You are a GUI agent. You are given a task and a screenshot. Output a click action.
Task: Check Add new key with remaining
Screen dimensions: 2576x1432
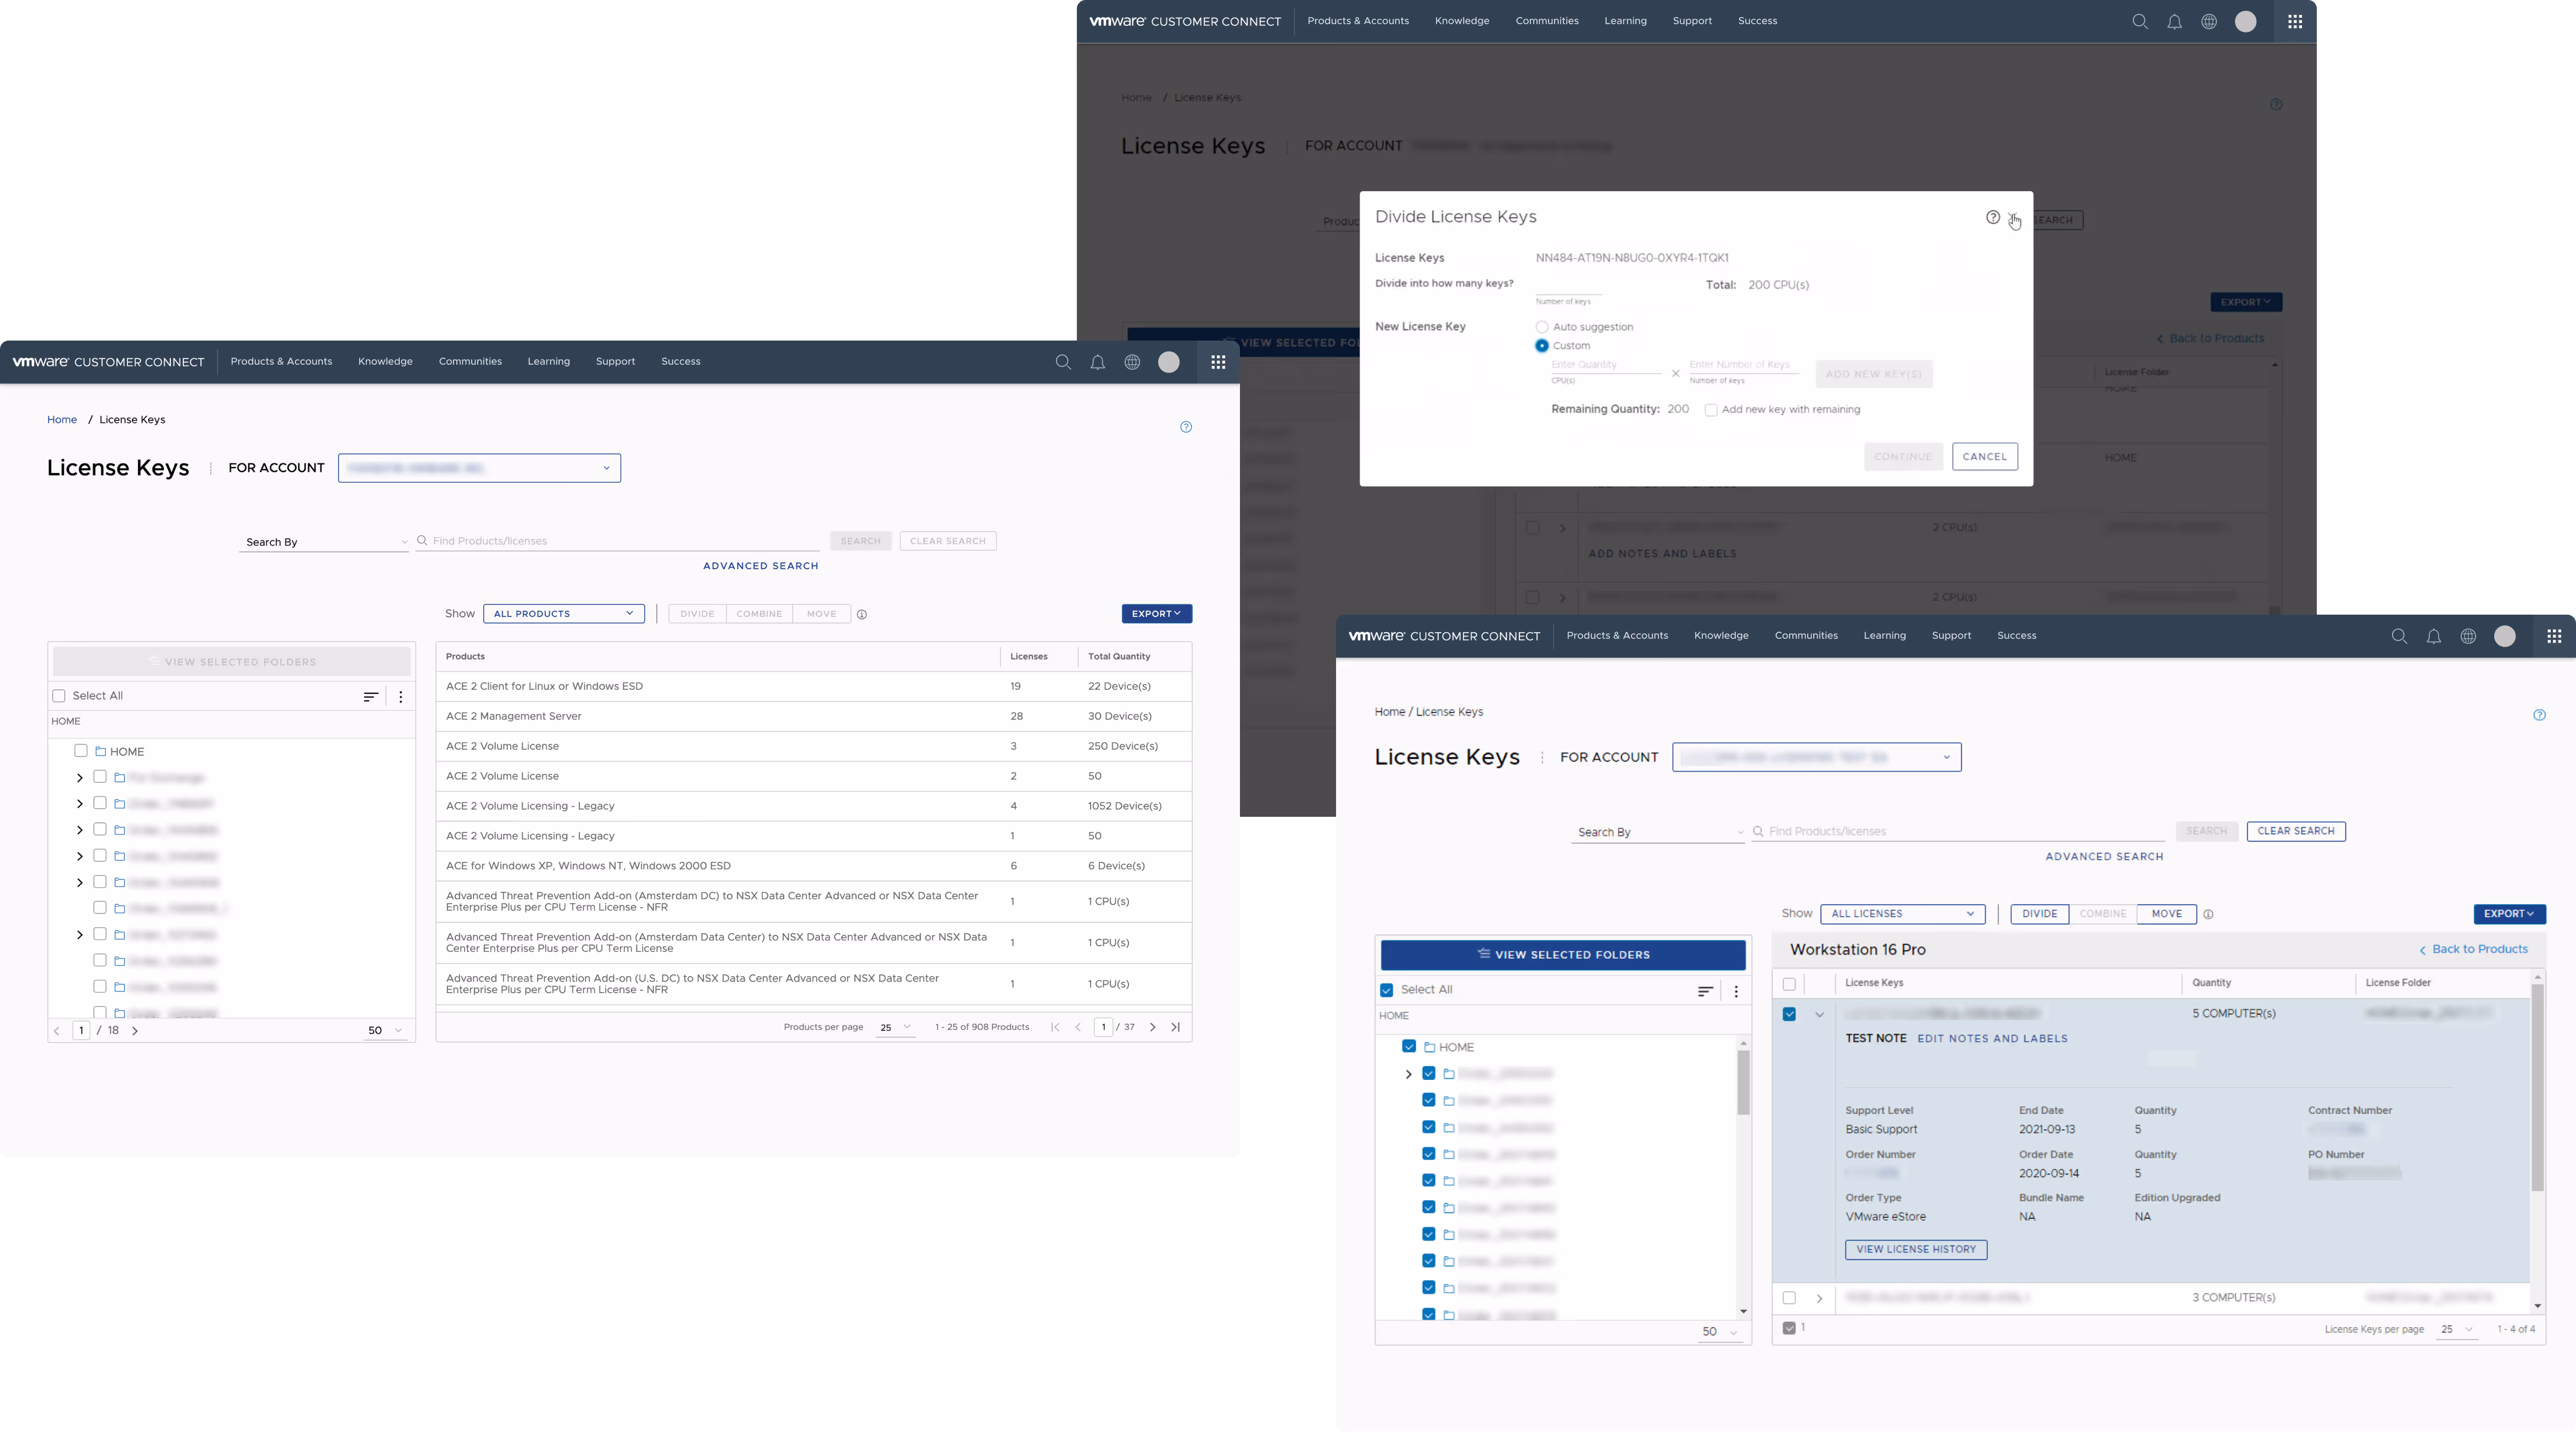(1711, 411)
